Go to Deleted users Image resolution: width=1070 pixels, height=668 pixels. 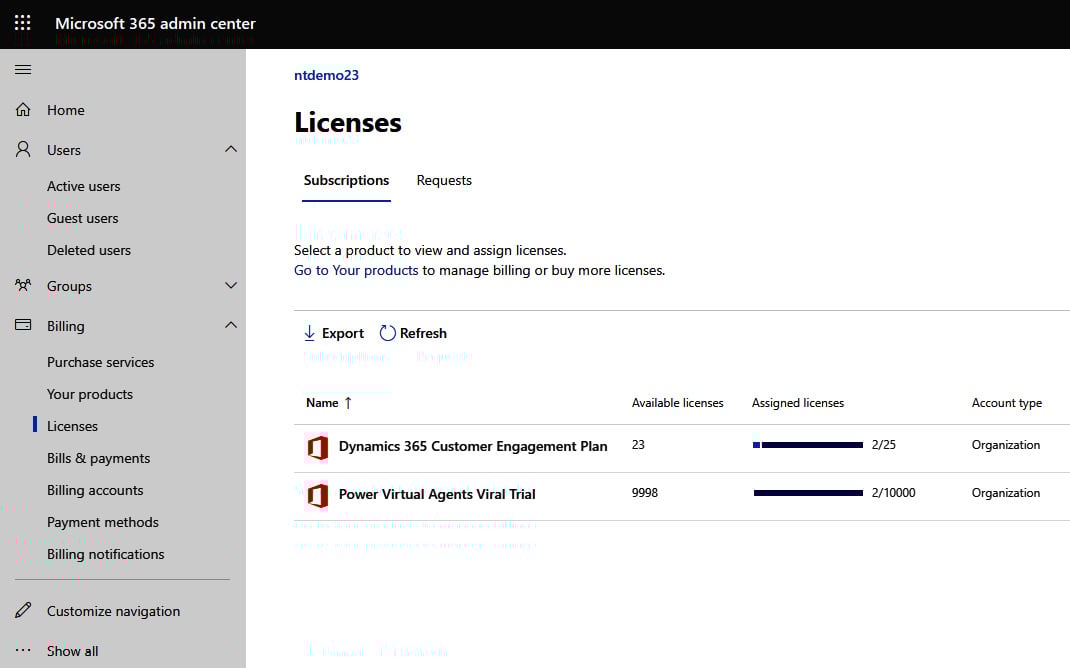click(89, 250)
